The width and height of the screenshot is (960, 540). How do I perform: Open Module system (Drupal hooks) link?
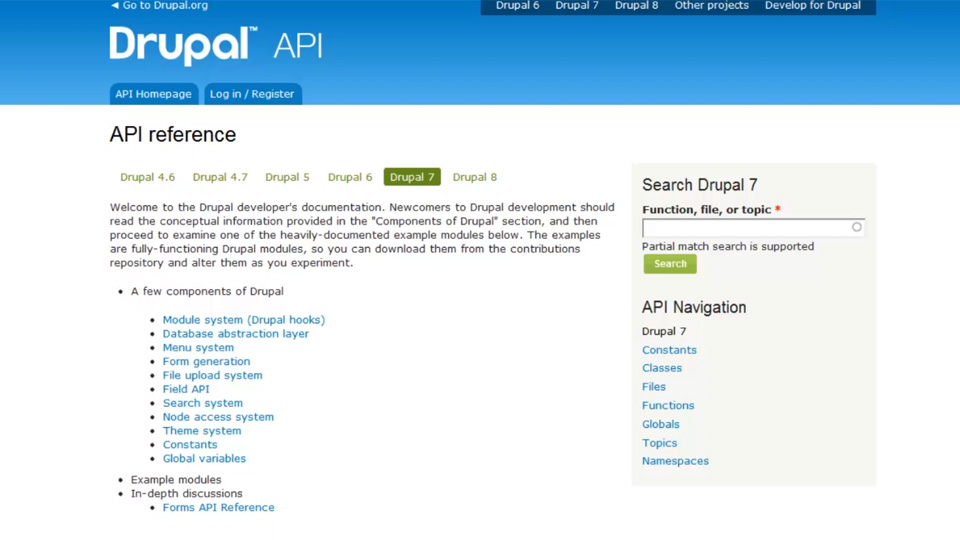(x=244, y=320)
